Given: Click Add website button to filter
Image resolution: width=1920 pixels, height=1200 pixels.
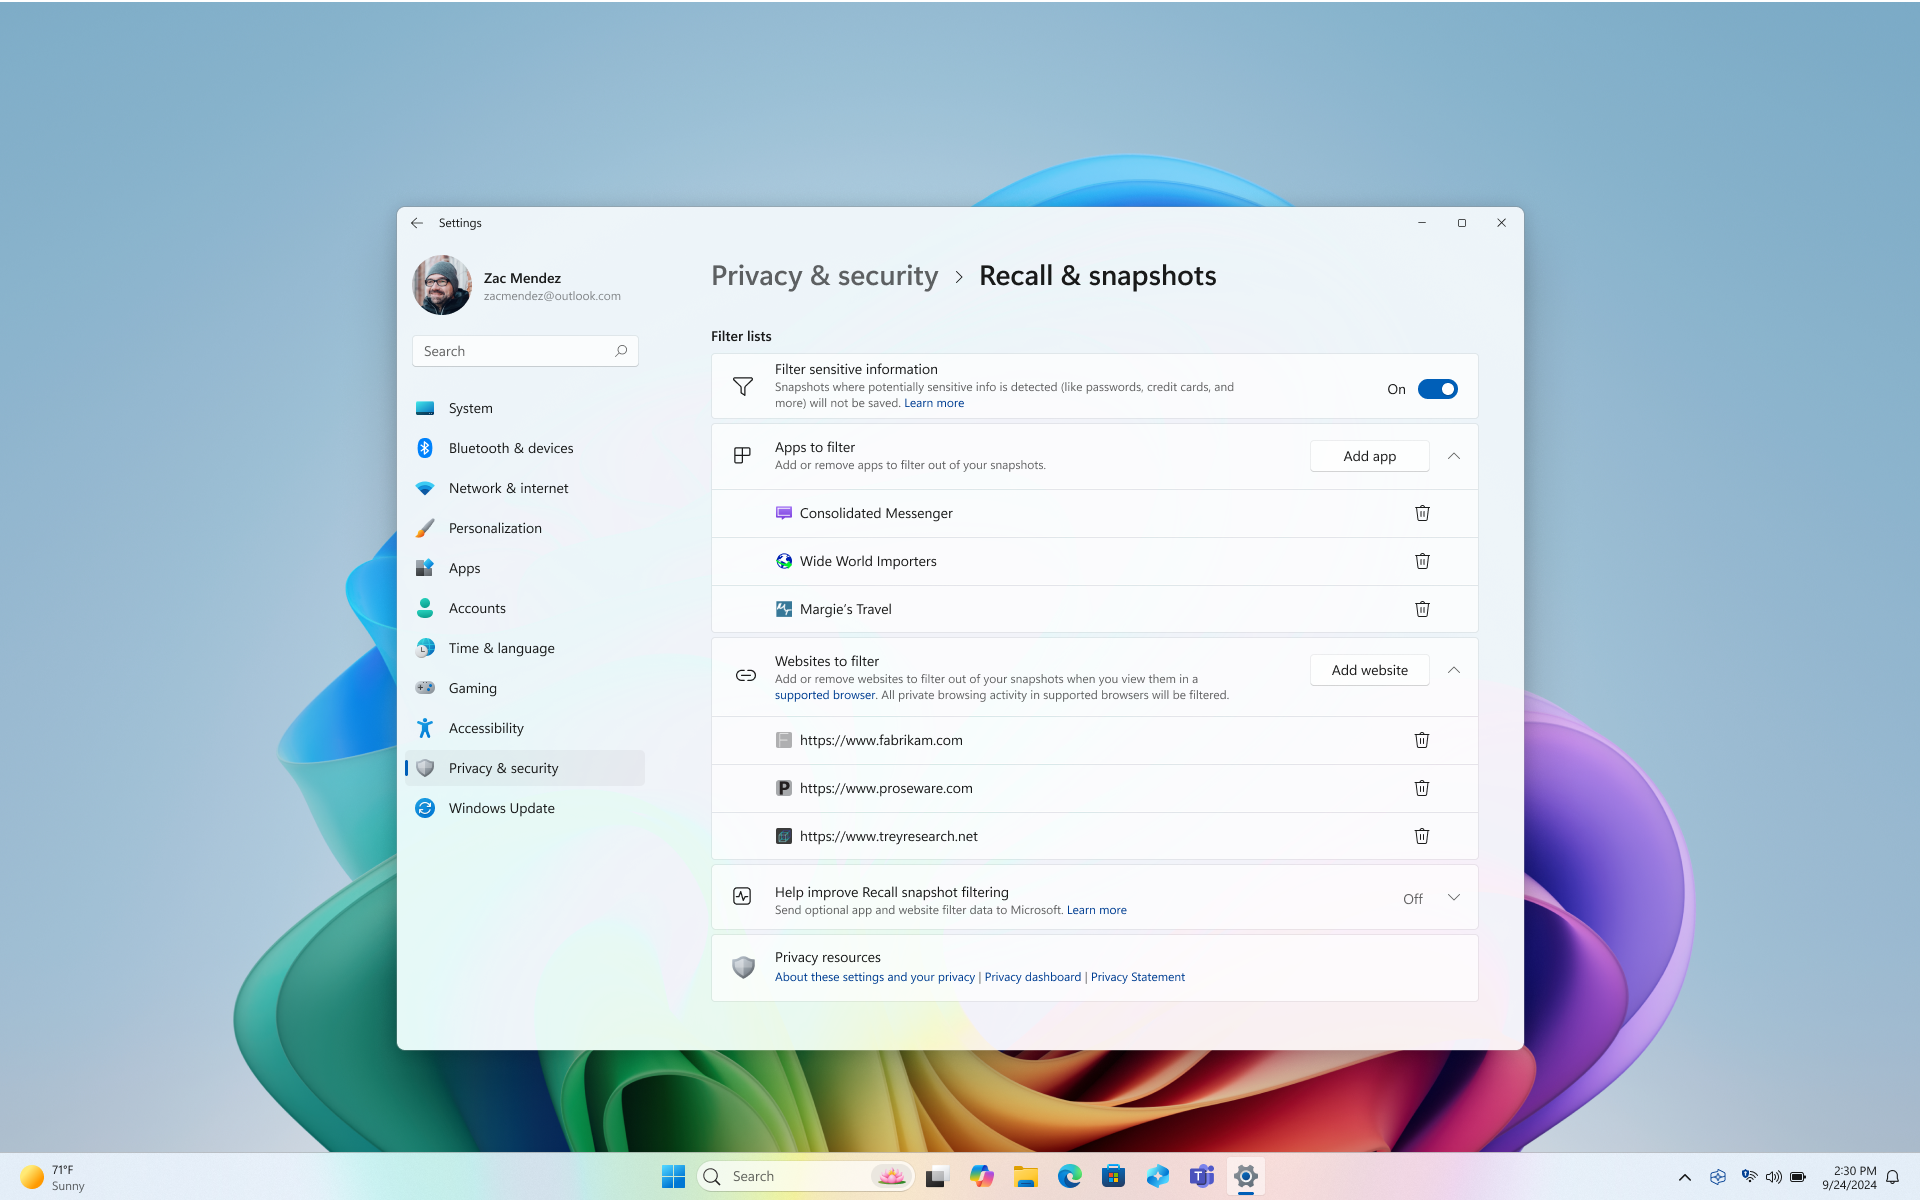Looking at the screenshot, I should pyautogui.click(x=1370, y=669).
